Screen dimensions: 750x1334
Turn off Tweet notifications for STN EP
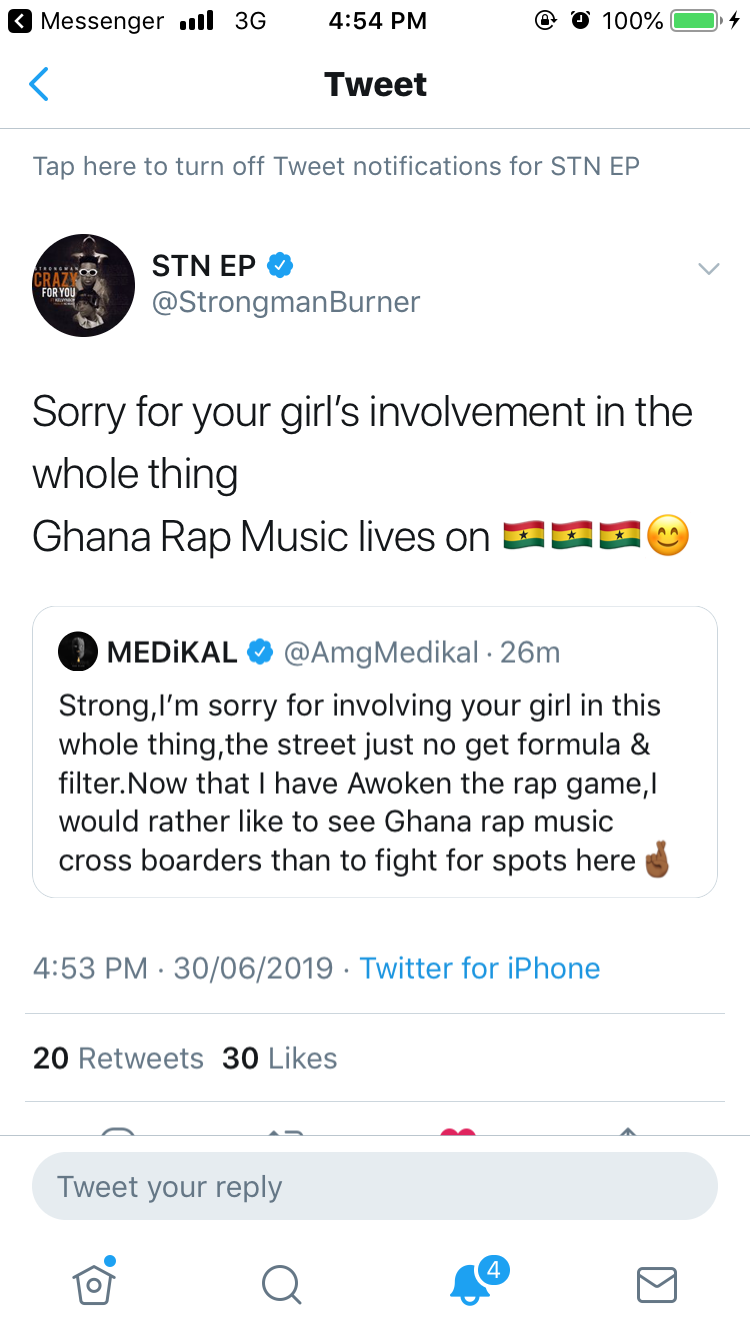(x=336, y=166)
